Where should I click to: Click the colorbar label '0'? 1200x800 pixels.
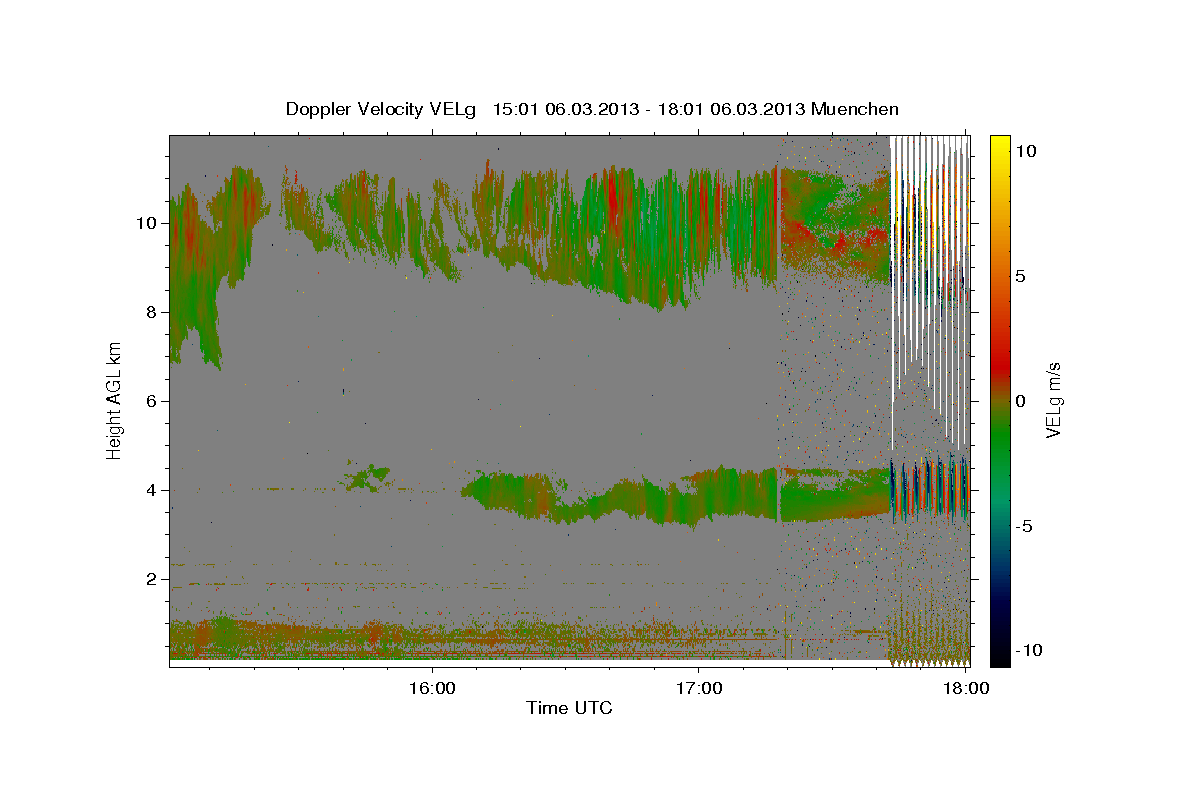tap(1021, 400)
